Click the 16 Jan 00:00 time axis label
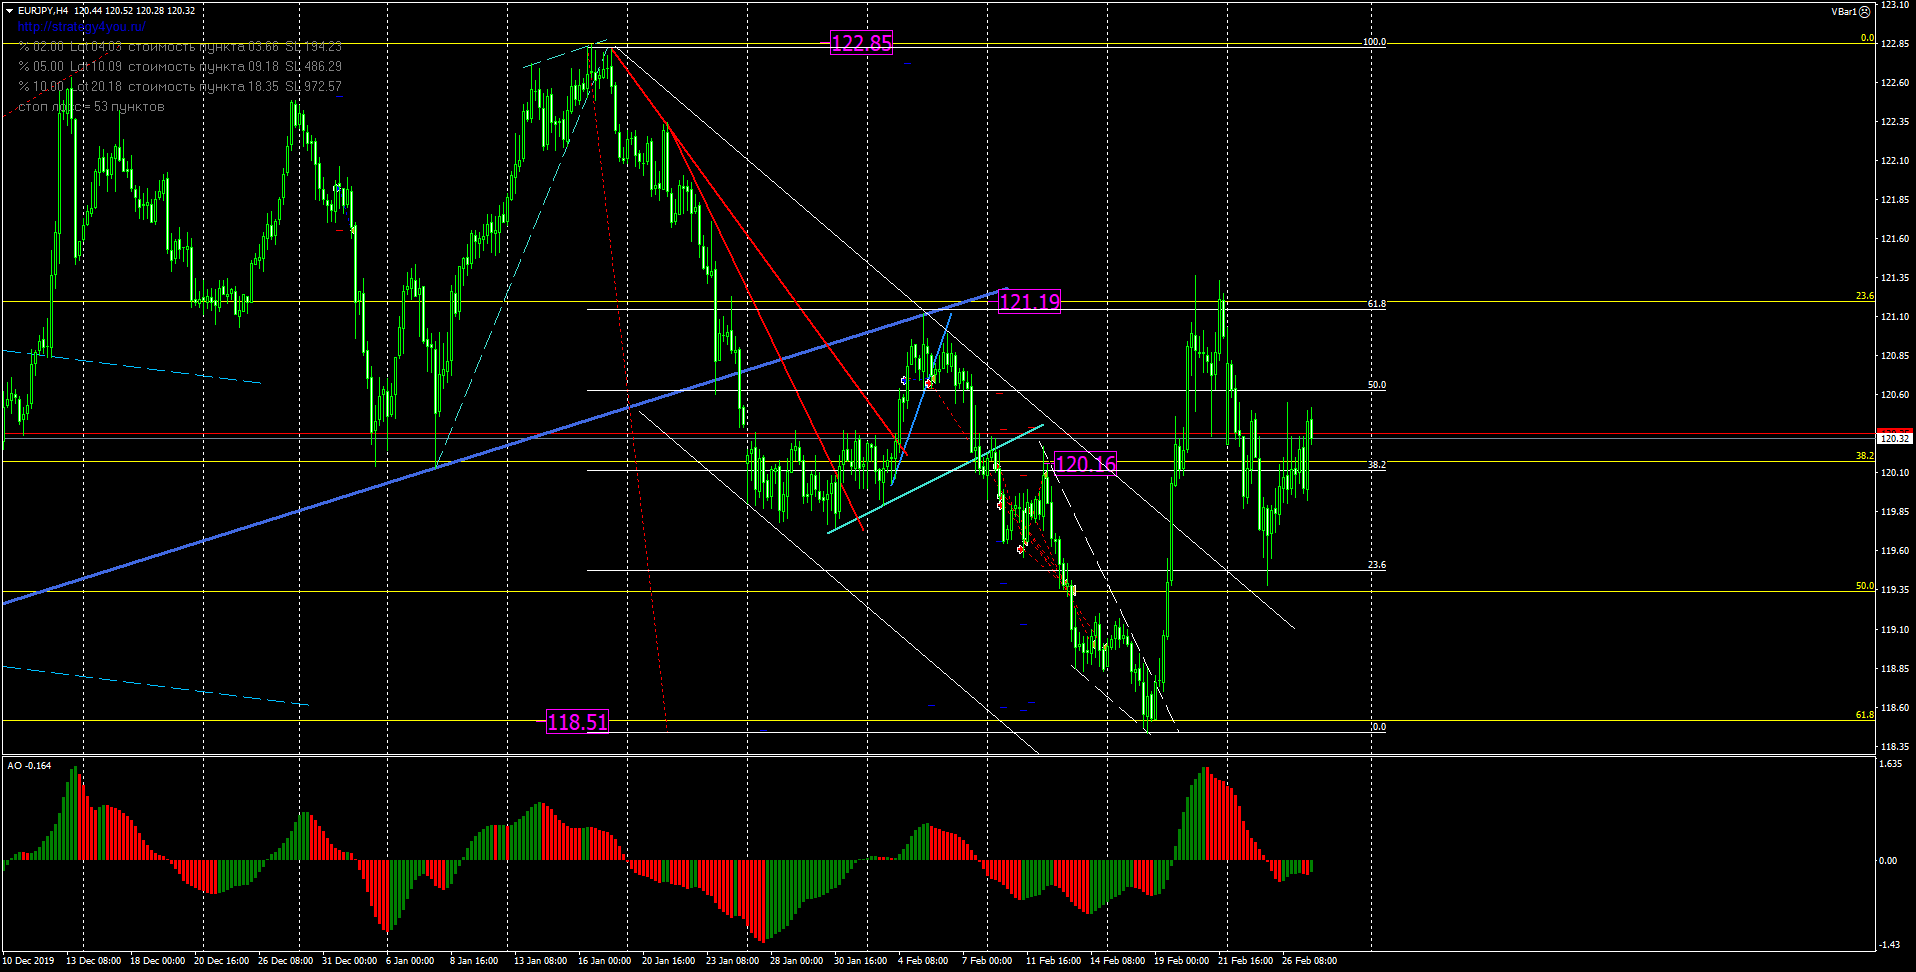 (604, 961)
